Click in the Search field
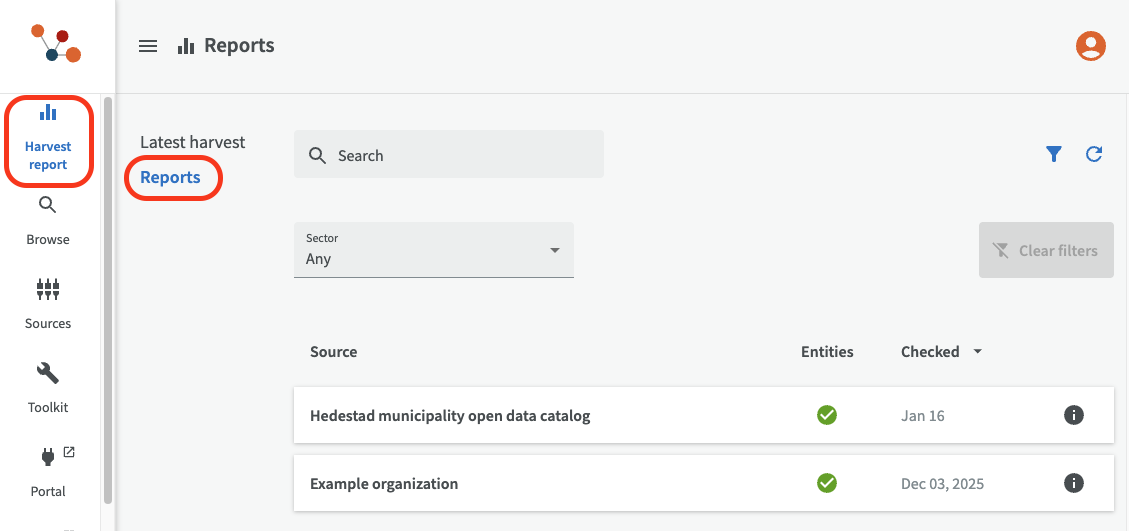The width and height of the screenshot is (1129, 531). tap(449, 155)
